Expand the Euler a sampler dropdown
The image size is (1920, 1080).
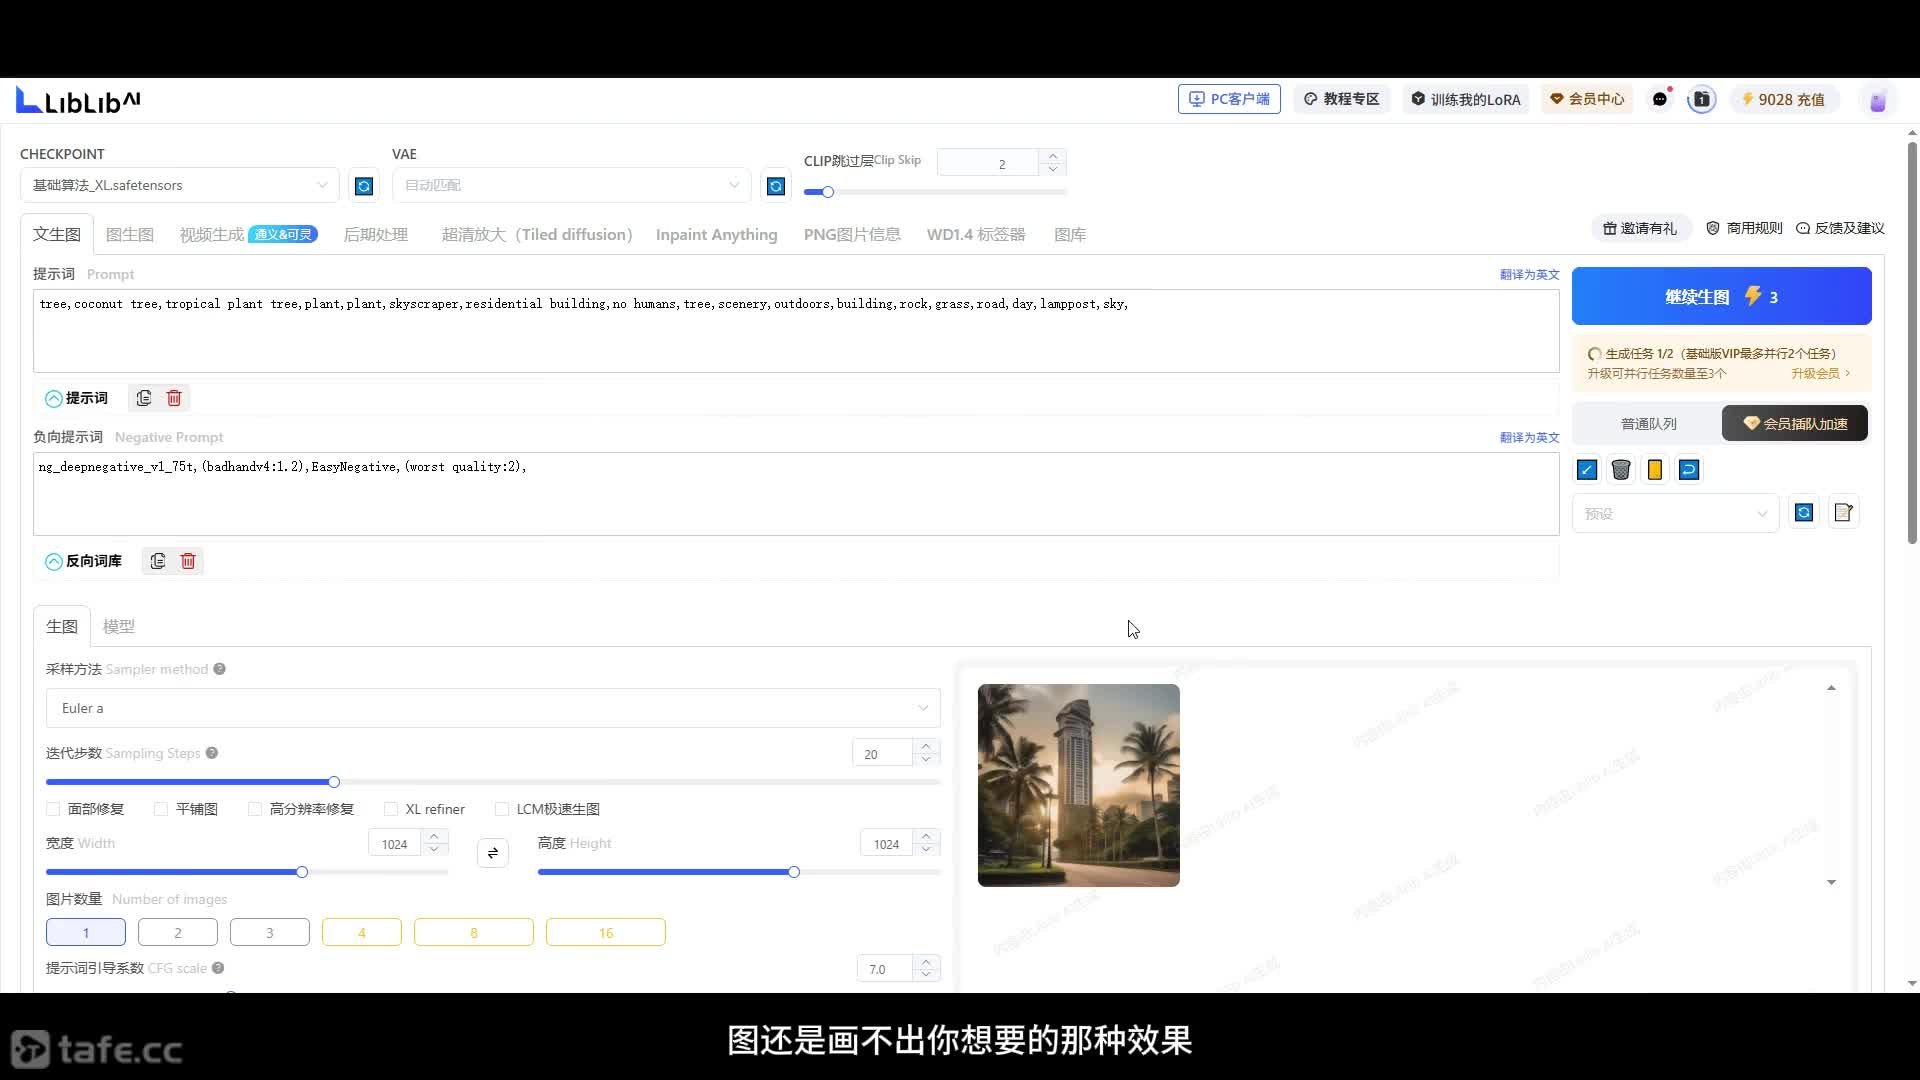pyautogui.click(x=492, y=708)
